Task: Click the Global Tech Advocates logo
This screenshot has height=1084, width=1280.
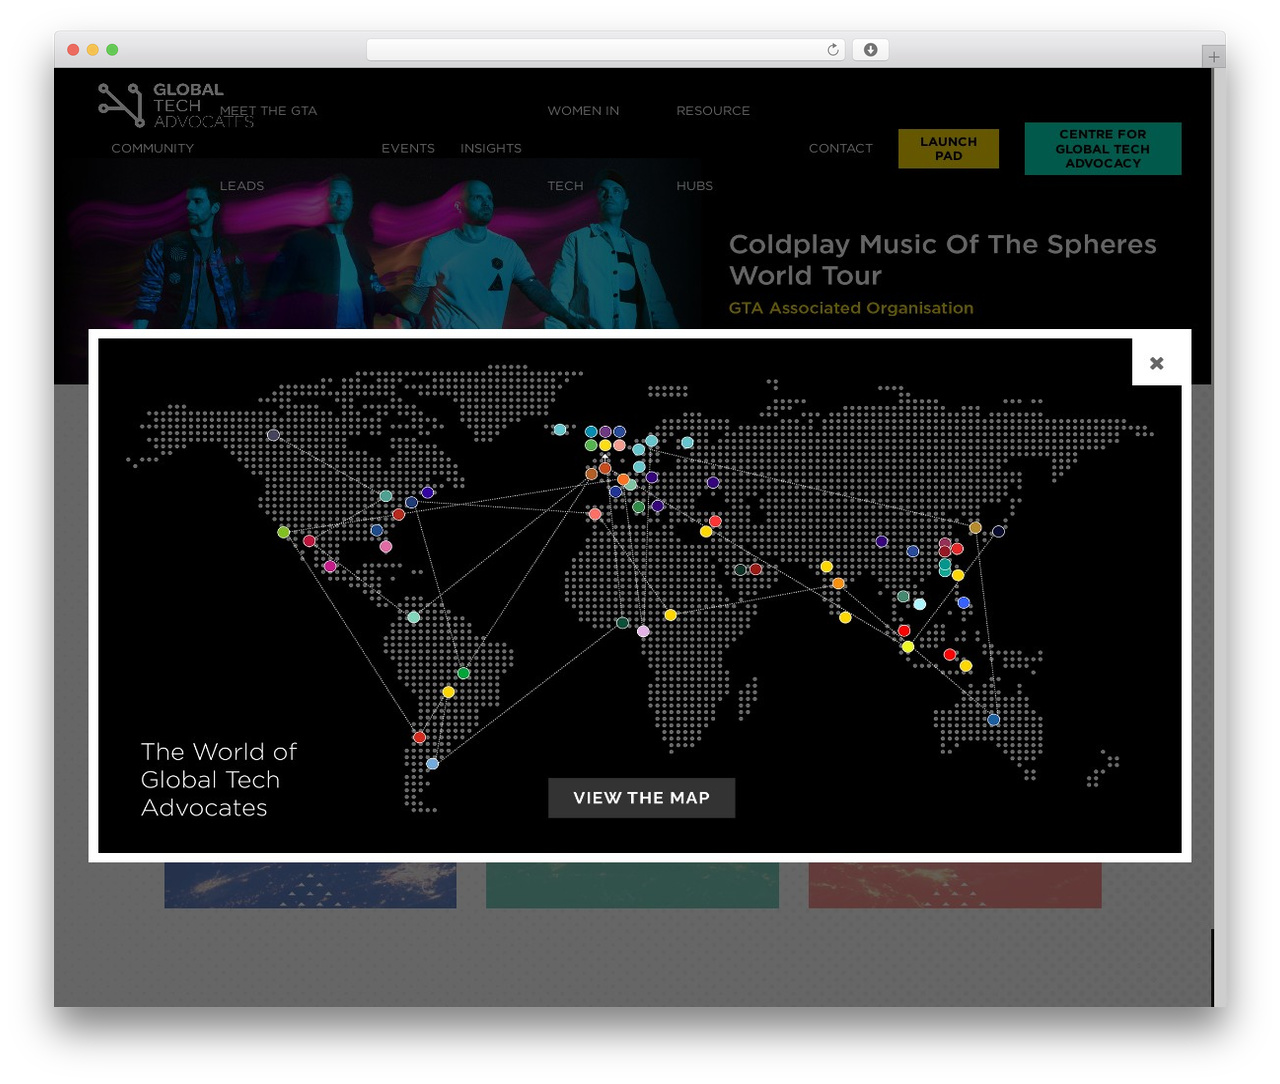Action: point(175,105)
